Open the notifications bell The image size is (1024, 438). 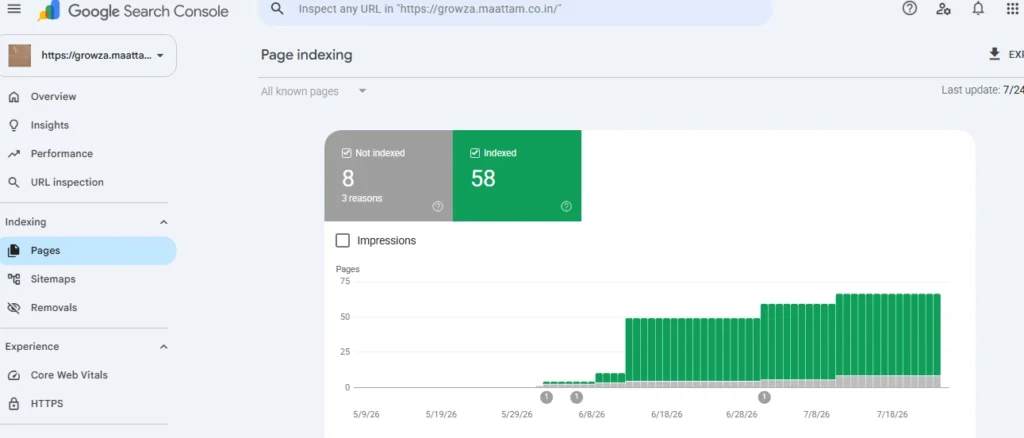click(978, 9)
